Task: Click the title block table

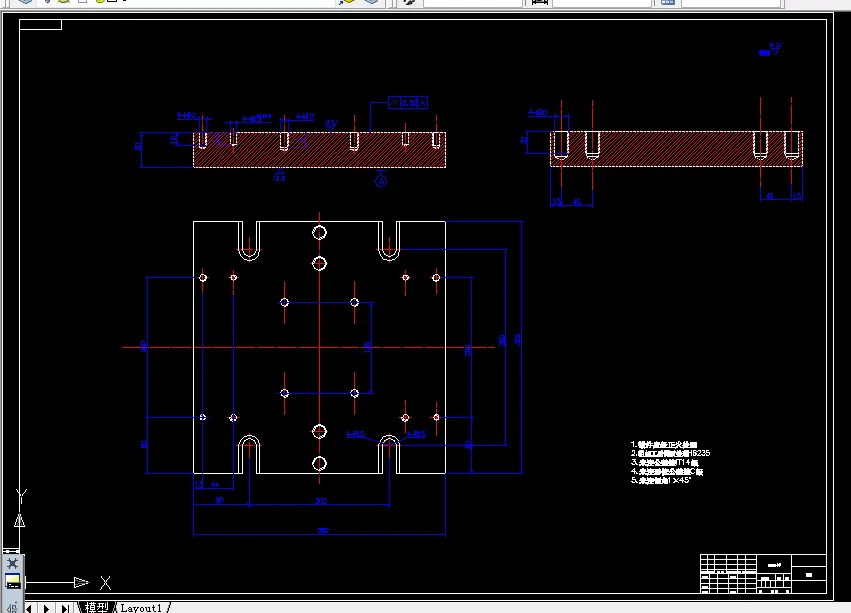Action: tap(763, 574)
